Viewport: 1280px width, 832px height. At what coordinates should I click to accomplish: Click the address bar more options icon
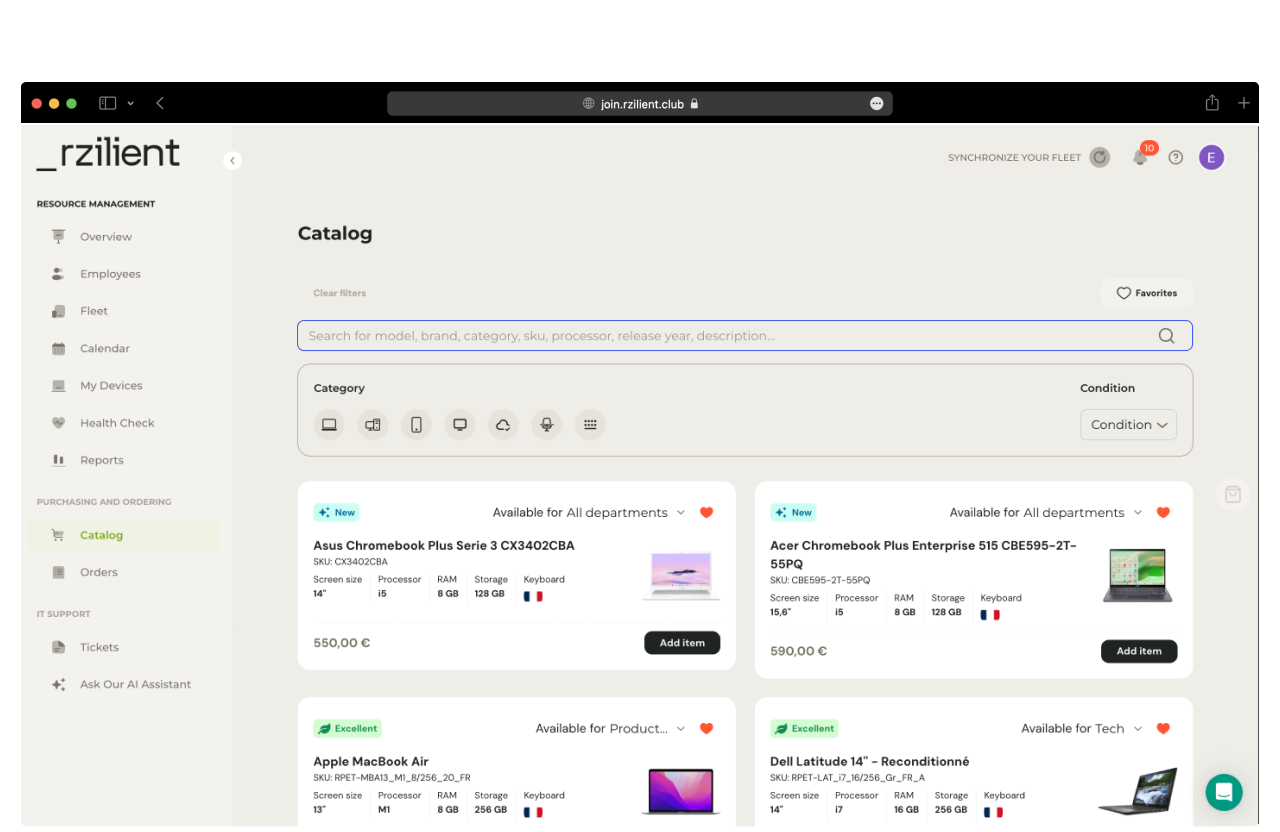tap(877, 104)
